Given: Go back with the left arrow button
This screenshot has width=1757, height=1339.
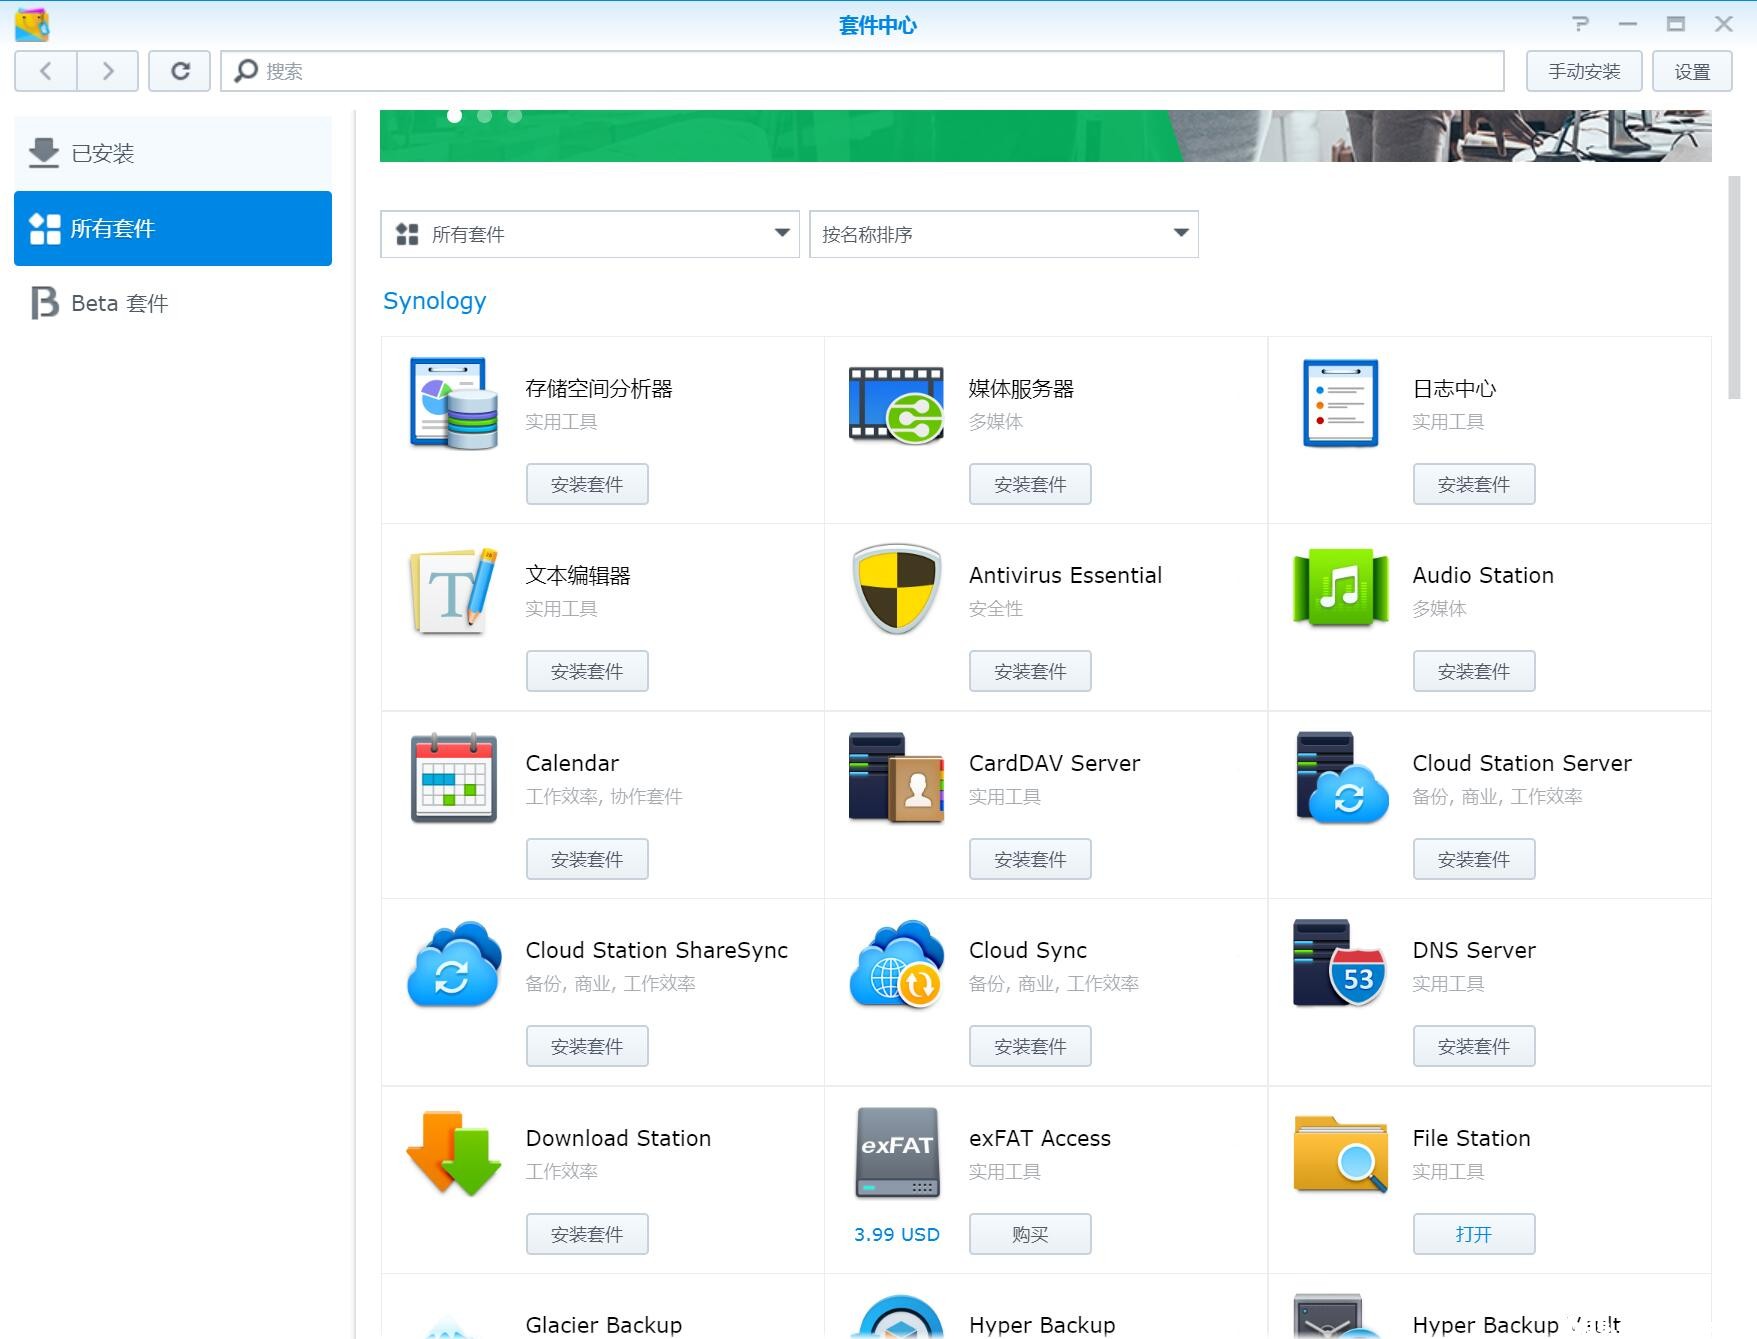Looking at the screenshot, I should [46, 71].
